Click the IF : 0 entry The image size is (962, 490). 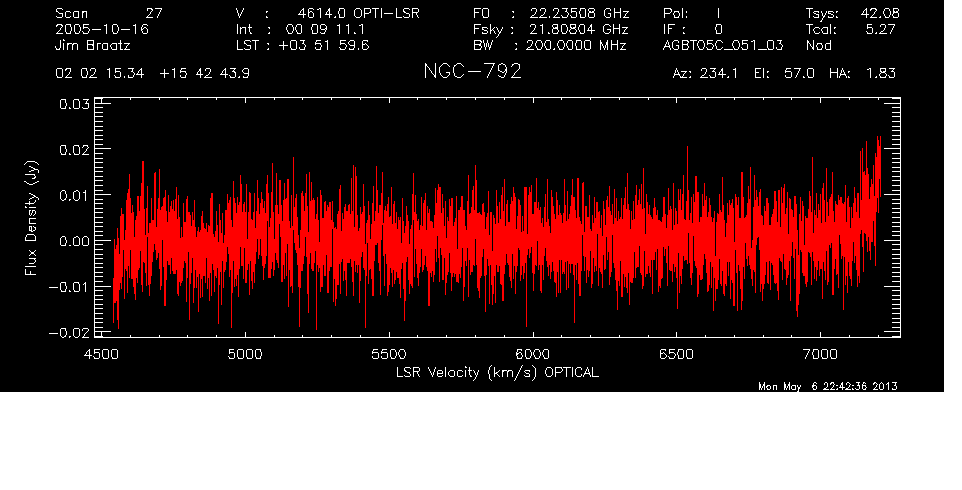(693, 29)
